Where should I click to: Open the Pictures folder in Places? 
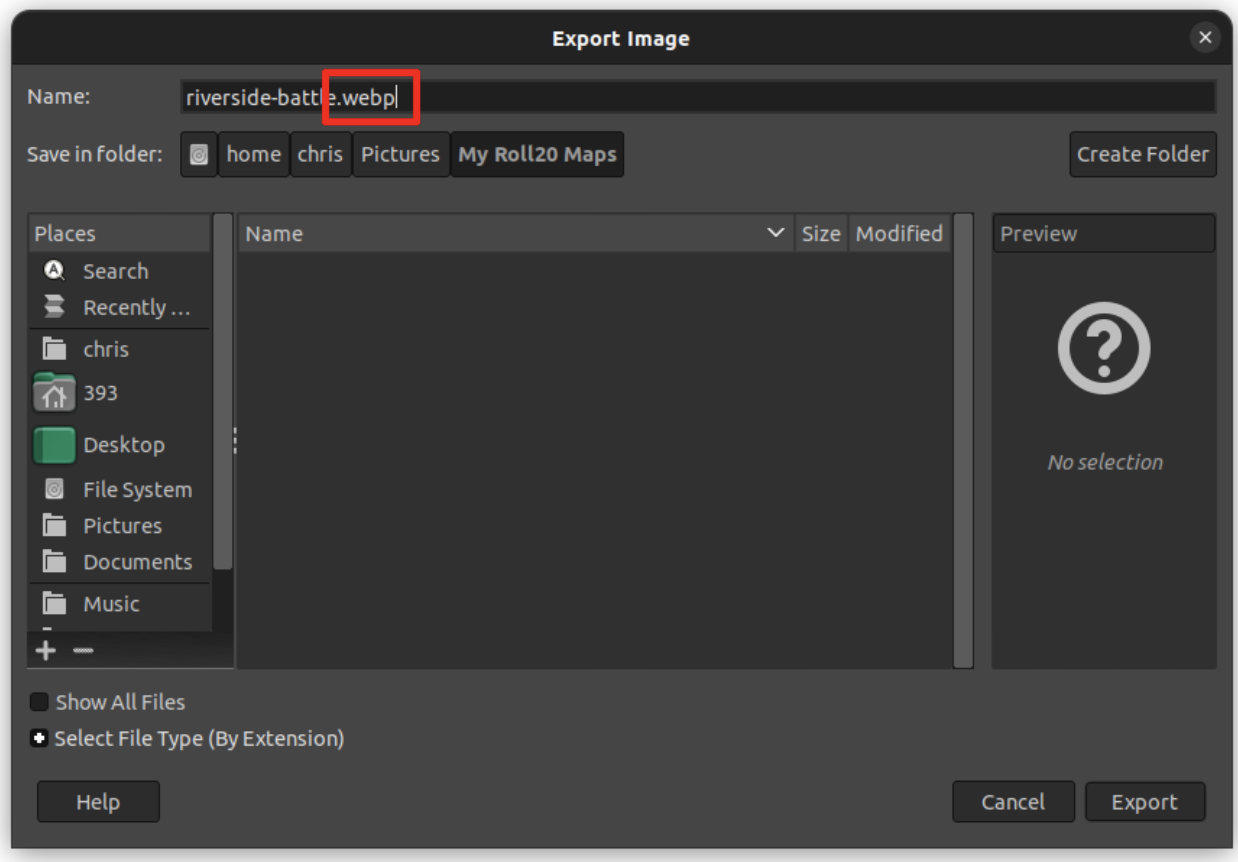120,525
